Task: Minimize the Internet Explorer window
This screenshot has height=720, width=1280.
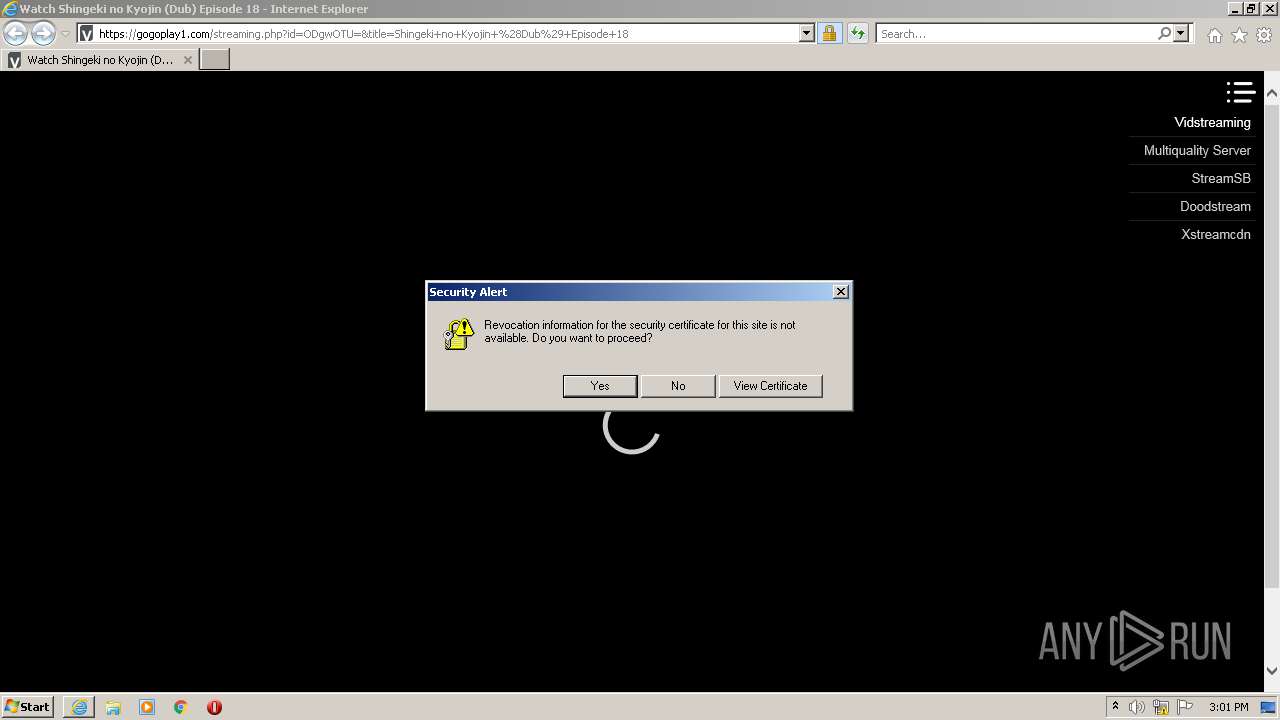Action: (x=1234, y=8)
